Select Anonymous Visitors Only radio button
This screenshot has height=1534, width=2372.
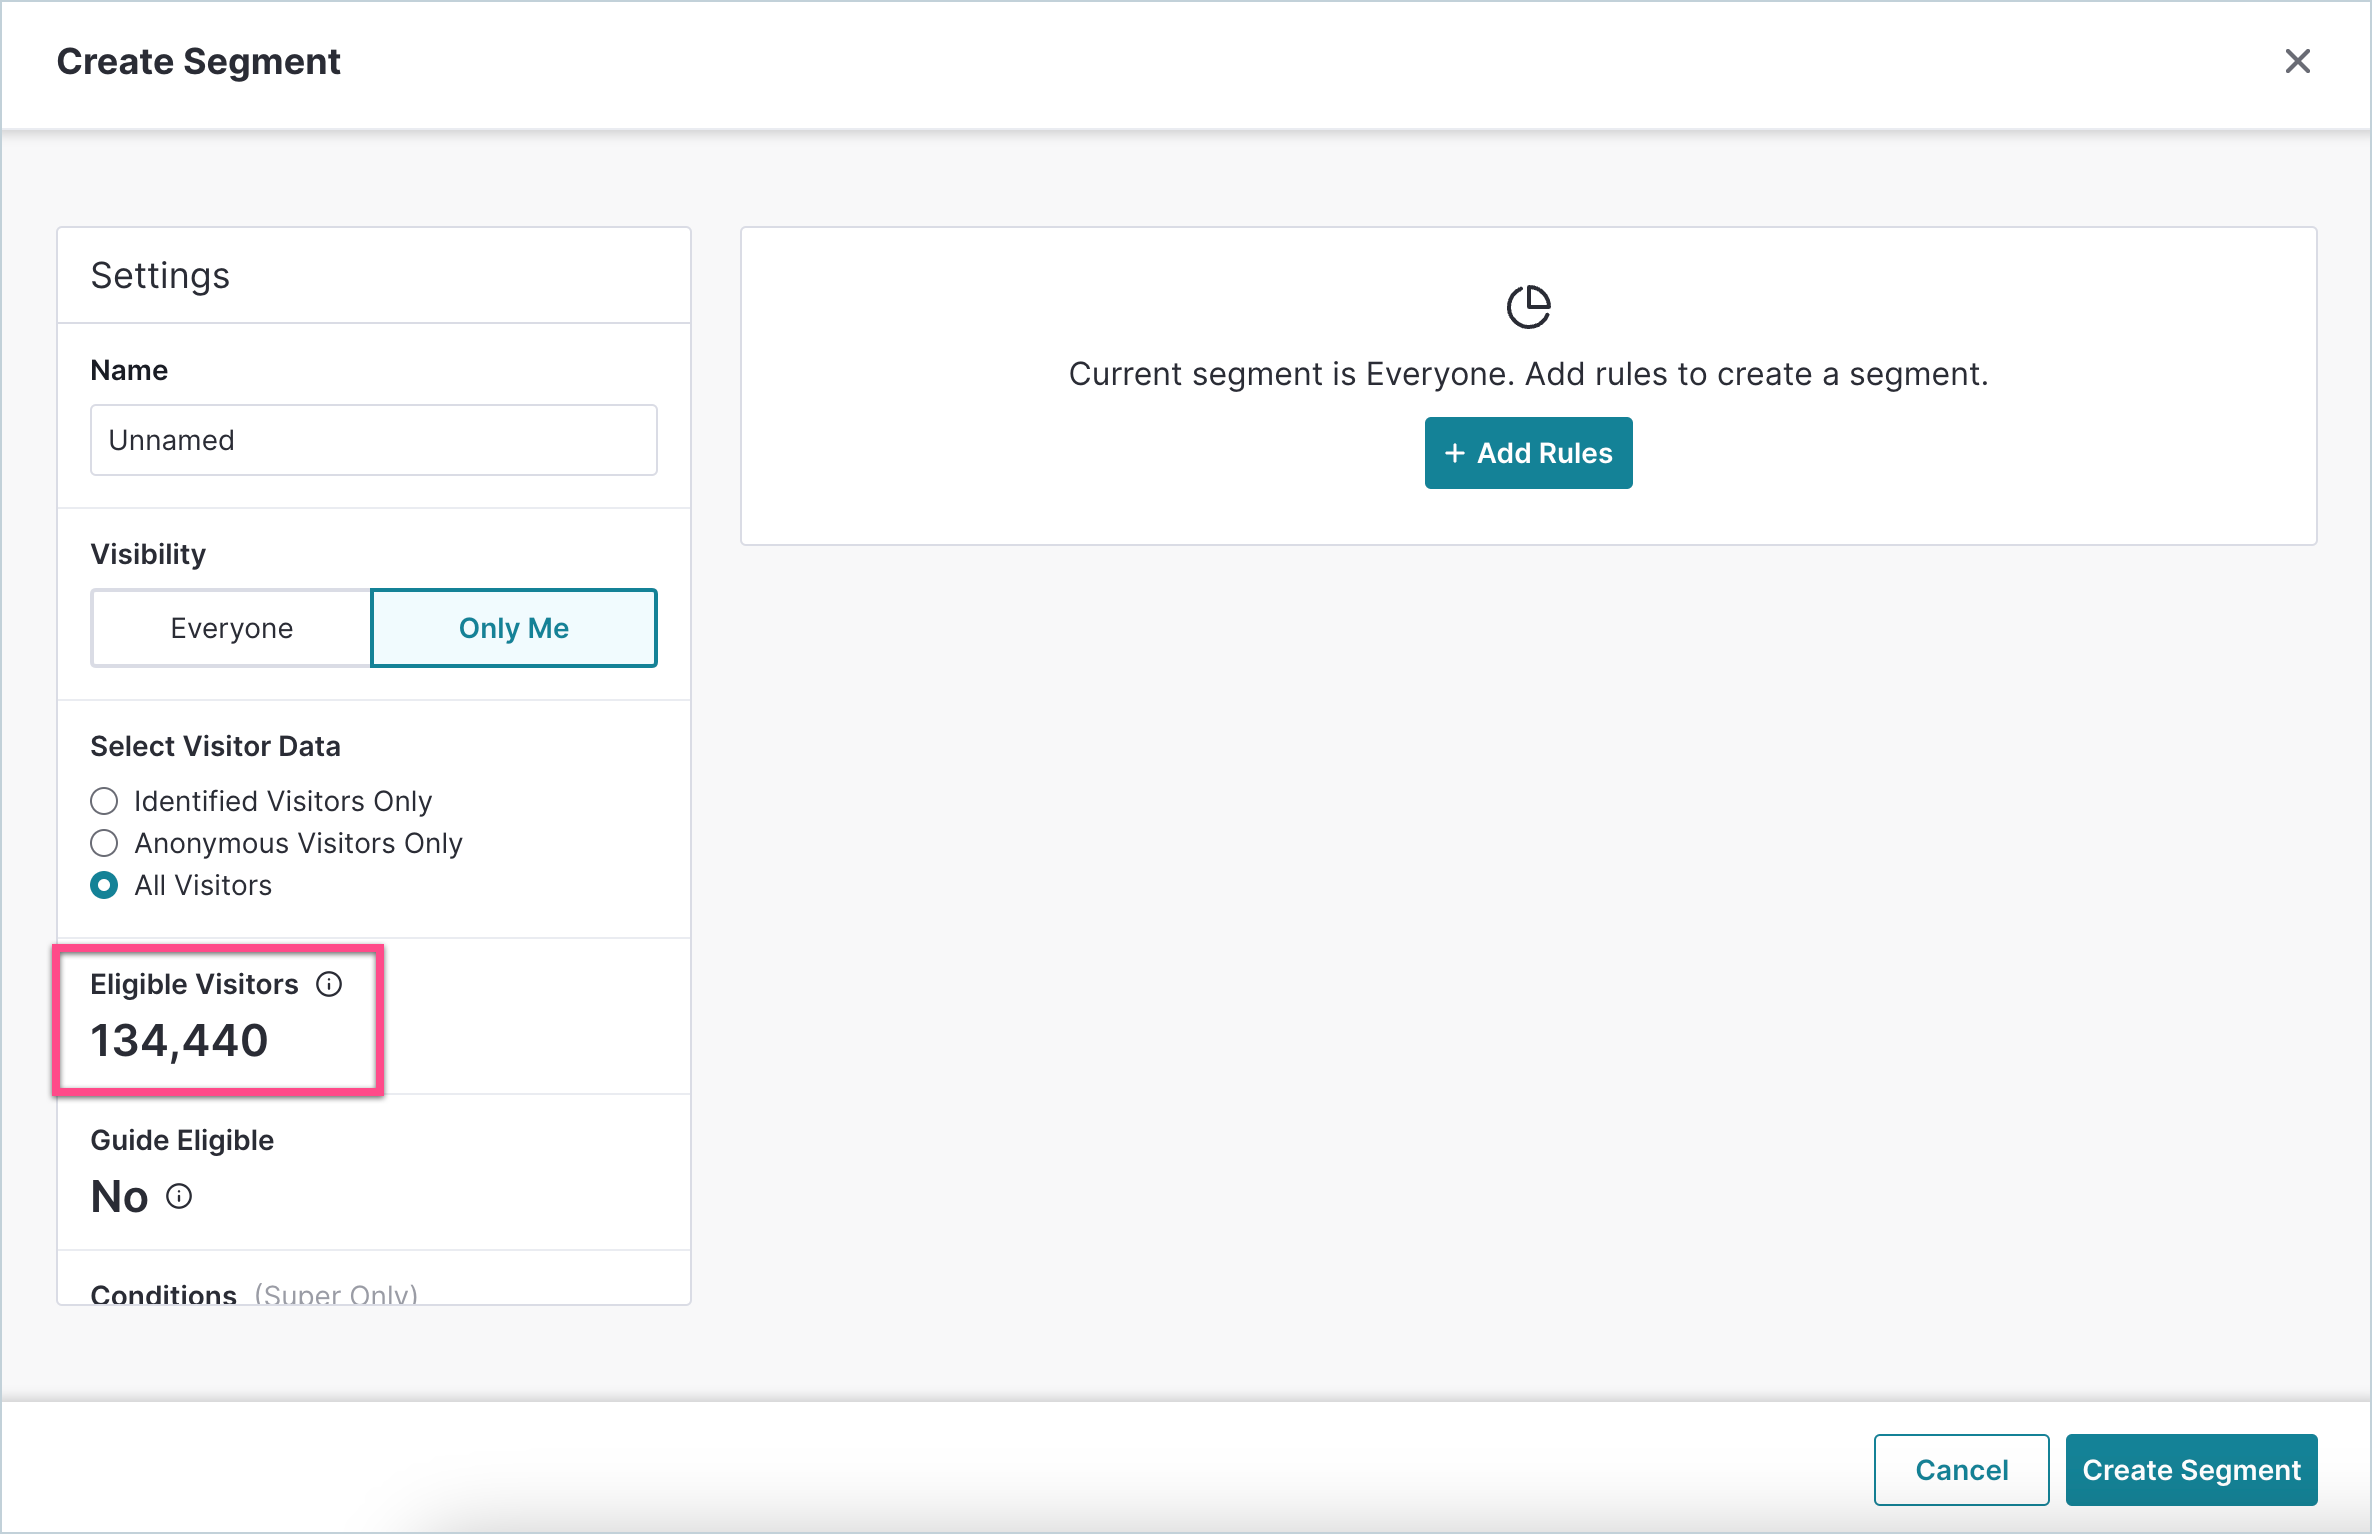pyautogui.click(x=104, y=843)
